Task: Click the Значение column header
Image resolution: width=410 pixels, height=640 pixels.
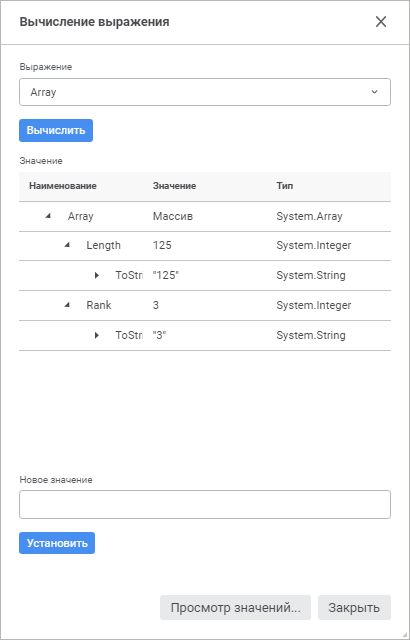Action: (174, 186)
